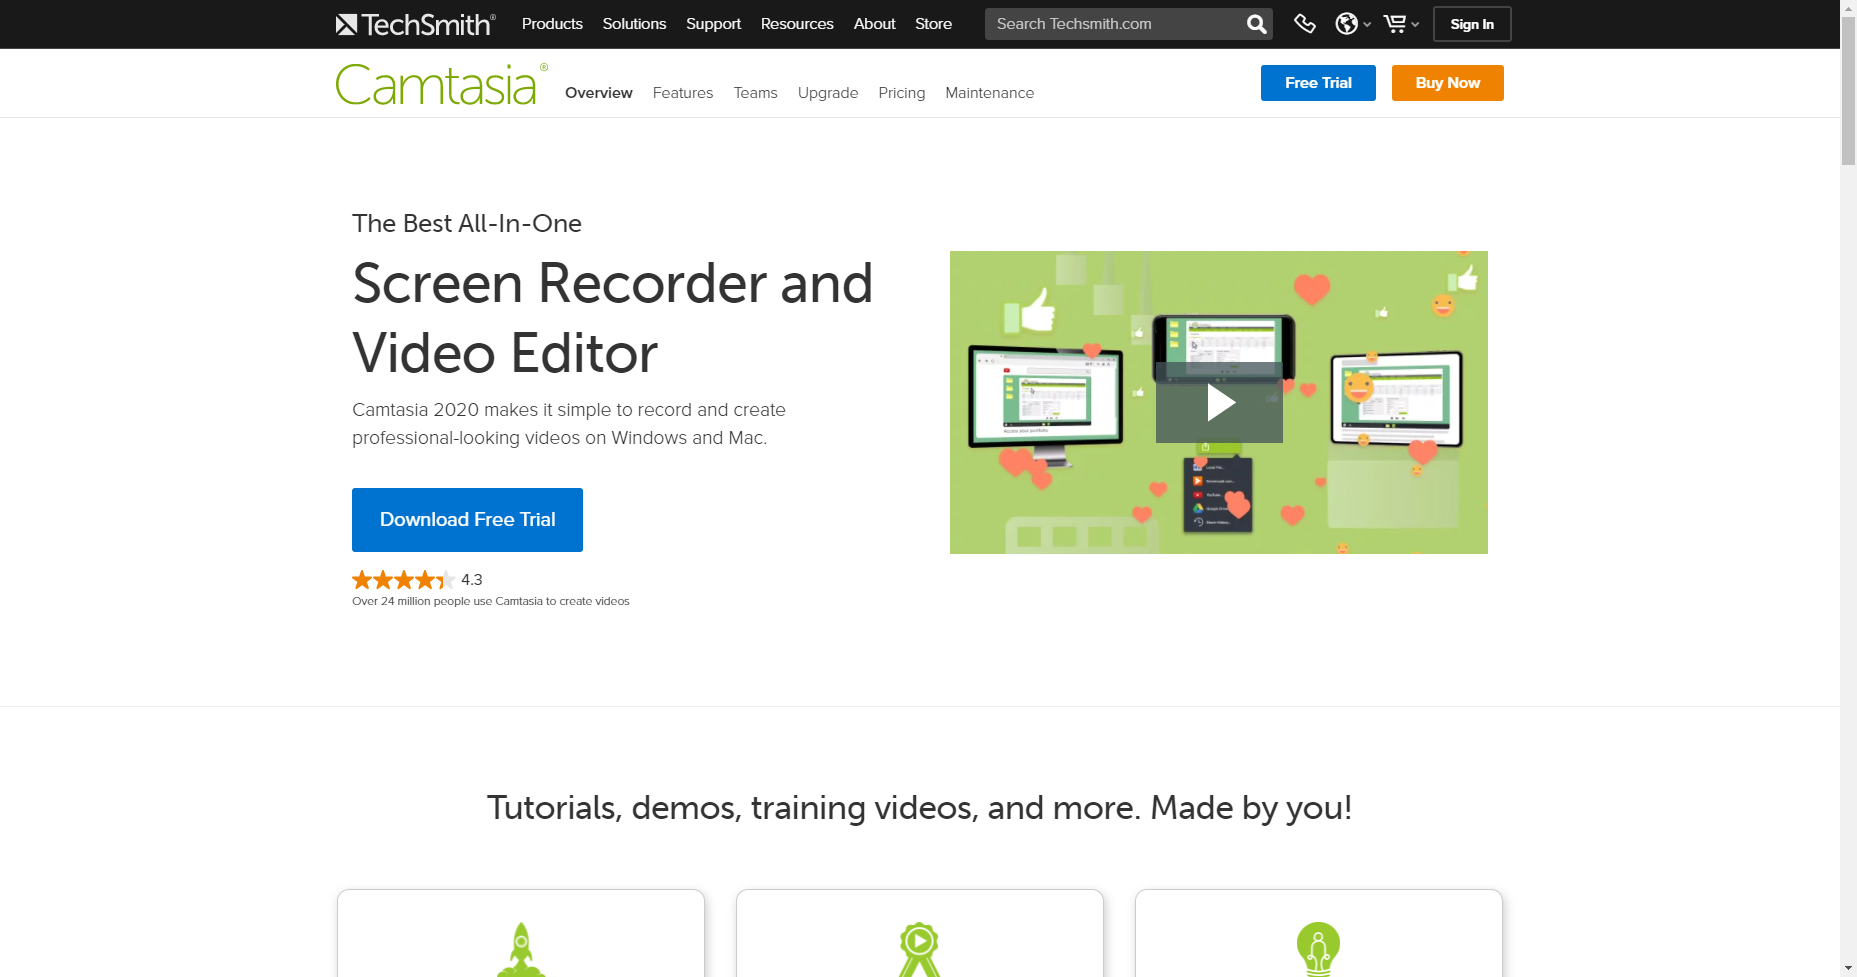The image size is (1857, 977).
Task: Play the Camtasia promo video
Action: click(1219, 403)
